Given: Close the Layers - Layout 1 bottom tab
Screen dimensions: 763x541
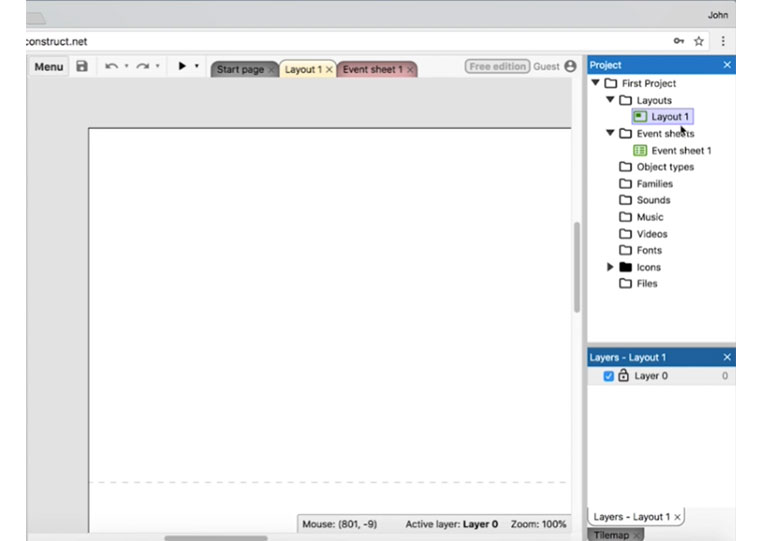Looking at the screenshot, I should pyautogui.click(x=677, y=517).
